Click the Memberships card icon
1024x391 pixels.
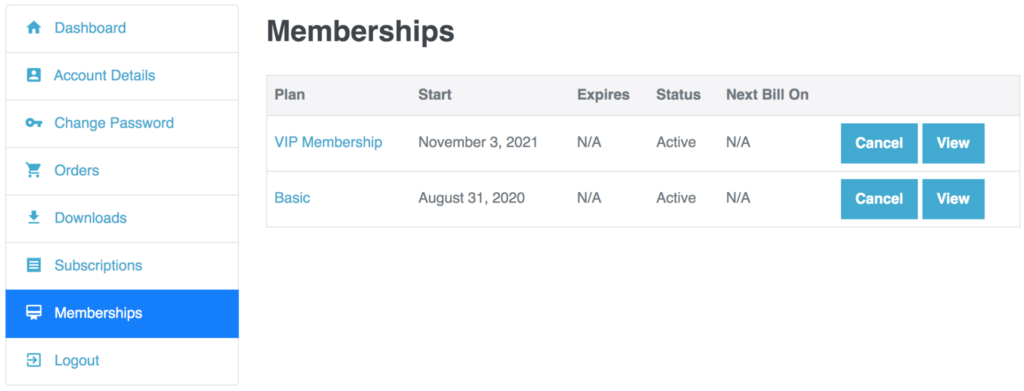[33, 313]
